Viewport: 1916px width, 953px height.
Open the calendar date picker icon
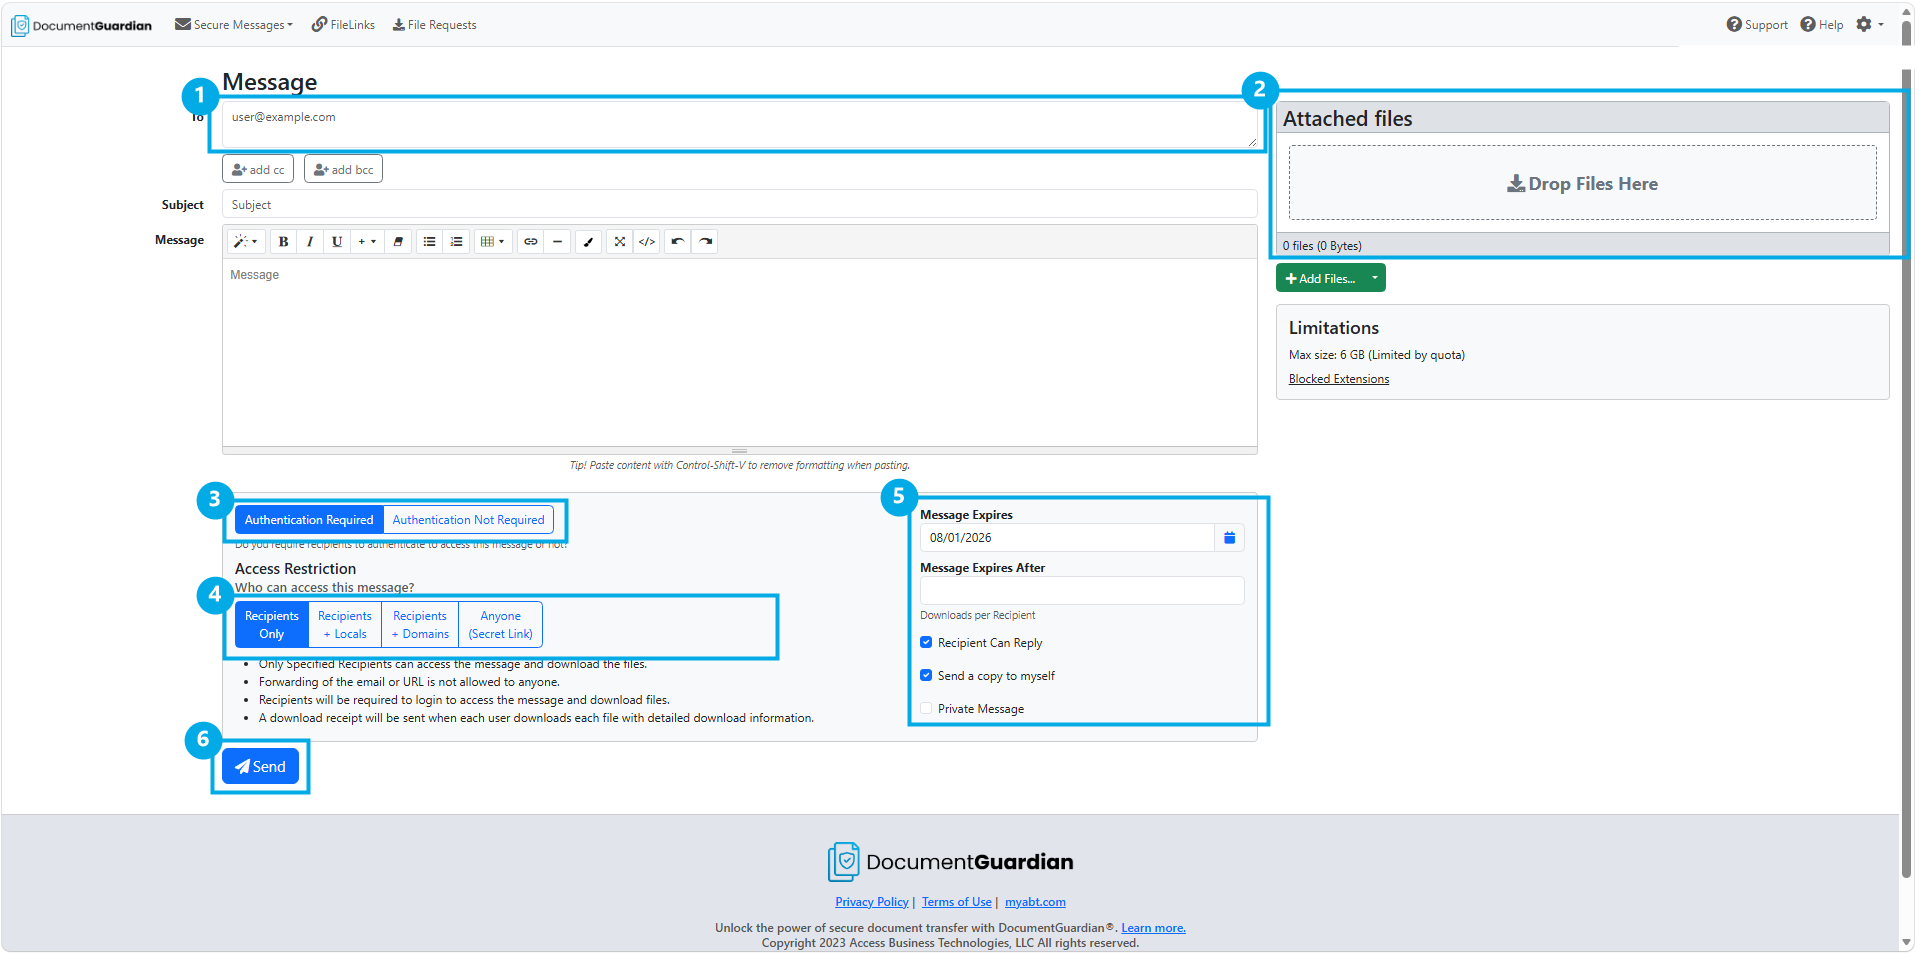click(1229, 537)
